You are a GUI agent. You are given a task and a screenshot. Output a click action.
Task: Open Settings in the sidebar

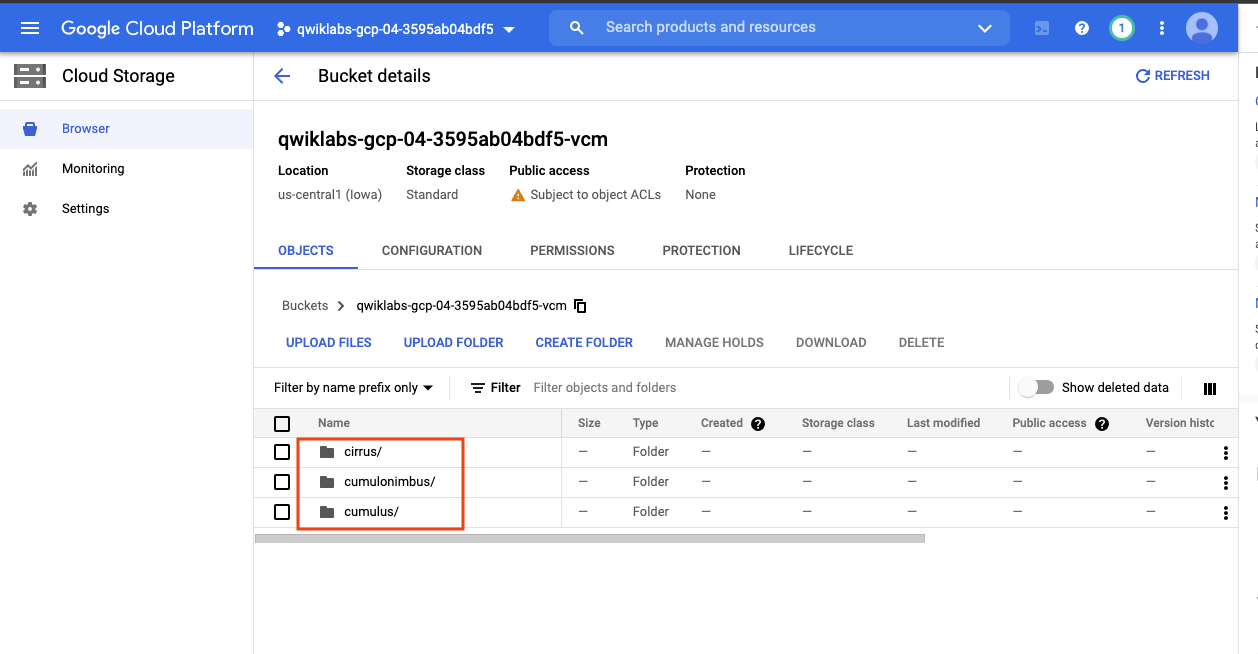pos(126,209)
